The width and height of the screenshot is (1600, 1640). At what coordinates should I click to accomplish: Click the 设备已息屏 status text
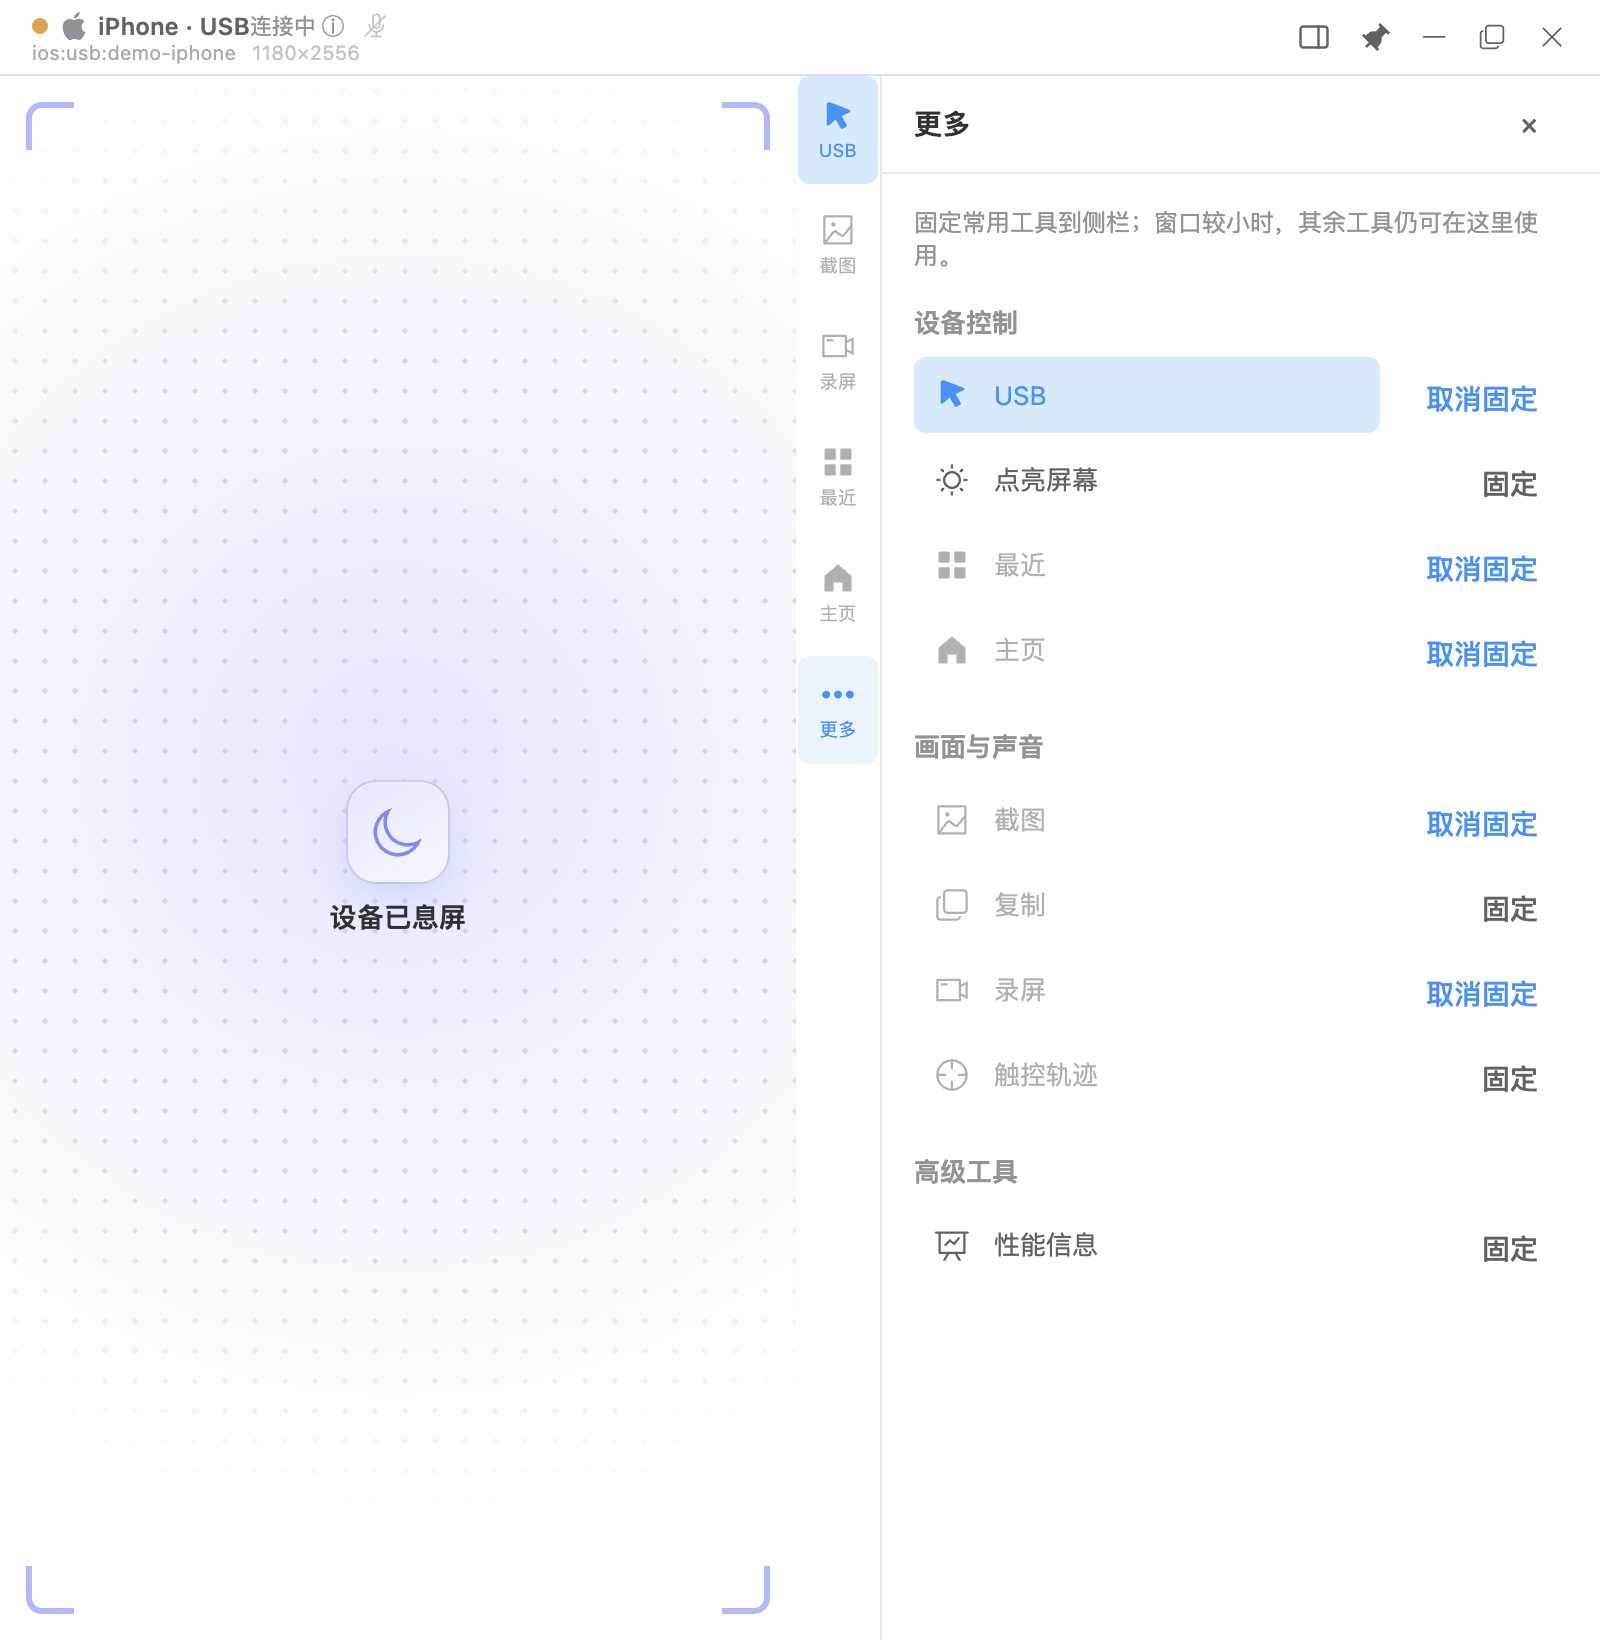pos(398,917)
